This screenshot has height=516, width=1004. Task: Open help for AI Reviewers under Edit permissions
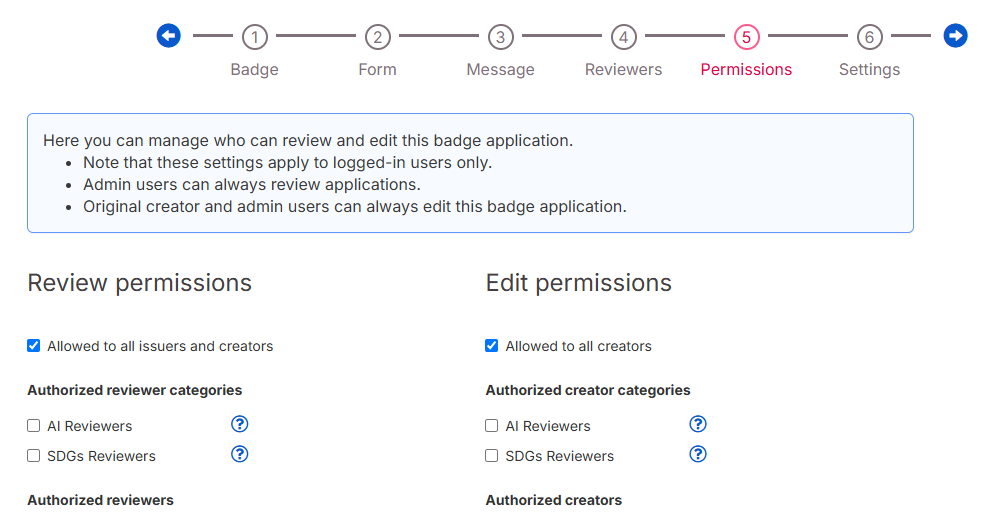pyautogui.click(x=698, y=424)
